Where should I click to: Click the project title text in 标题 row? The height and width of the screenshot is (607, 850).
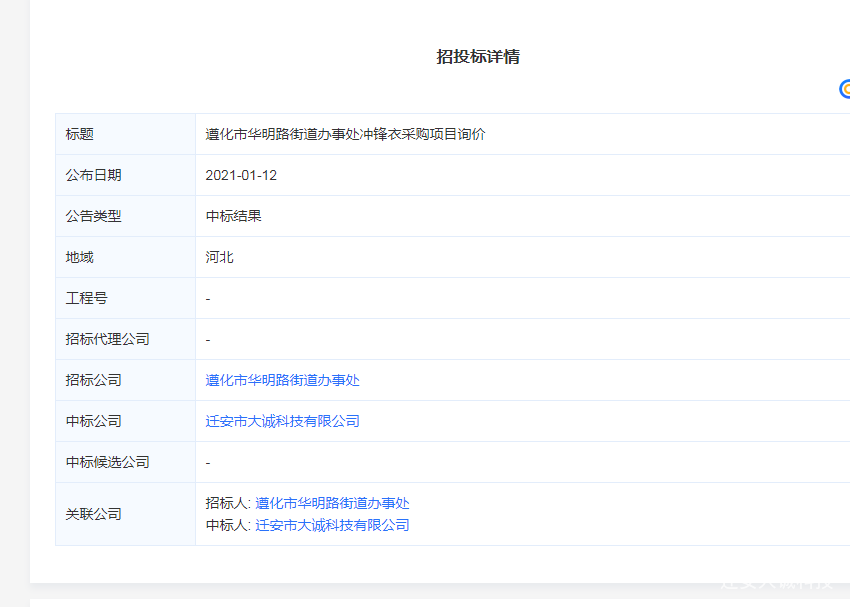click(345, 134)
